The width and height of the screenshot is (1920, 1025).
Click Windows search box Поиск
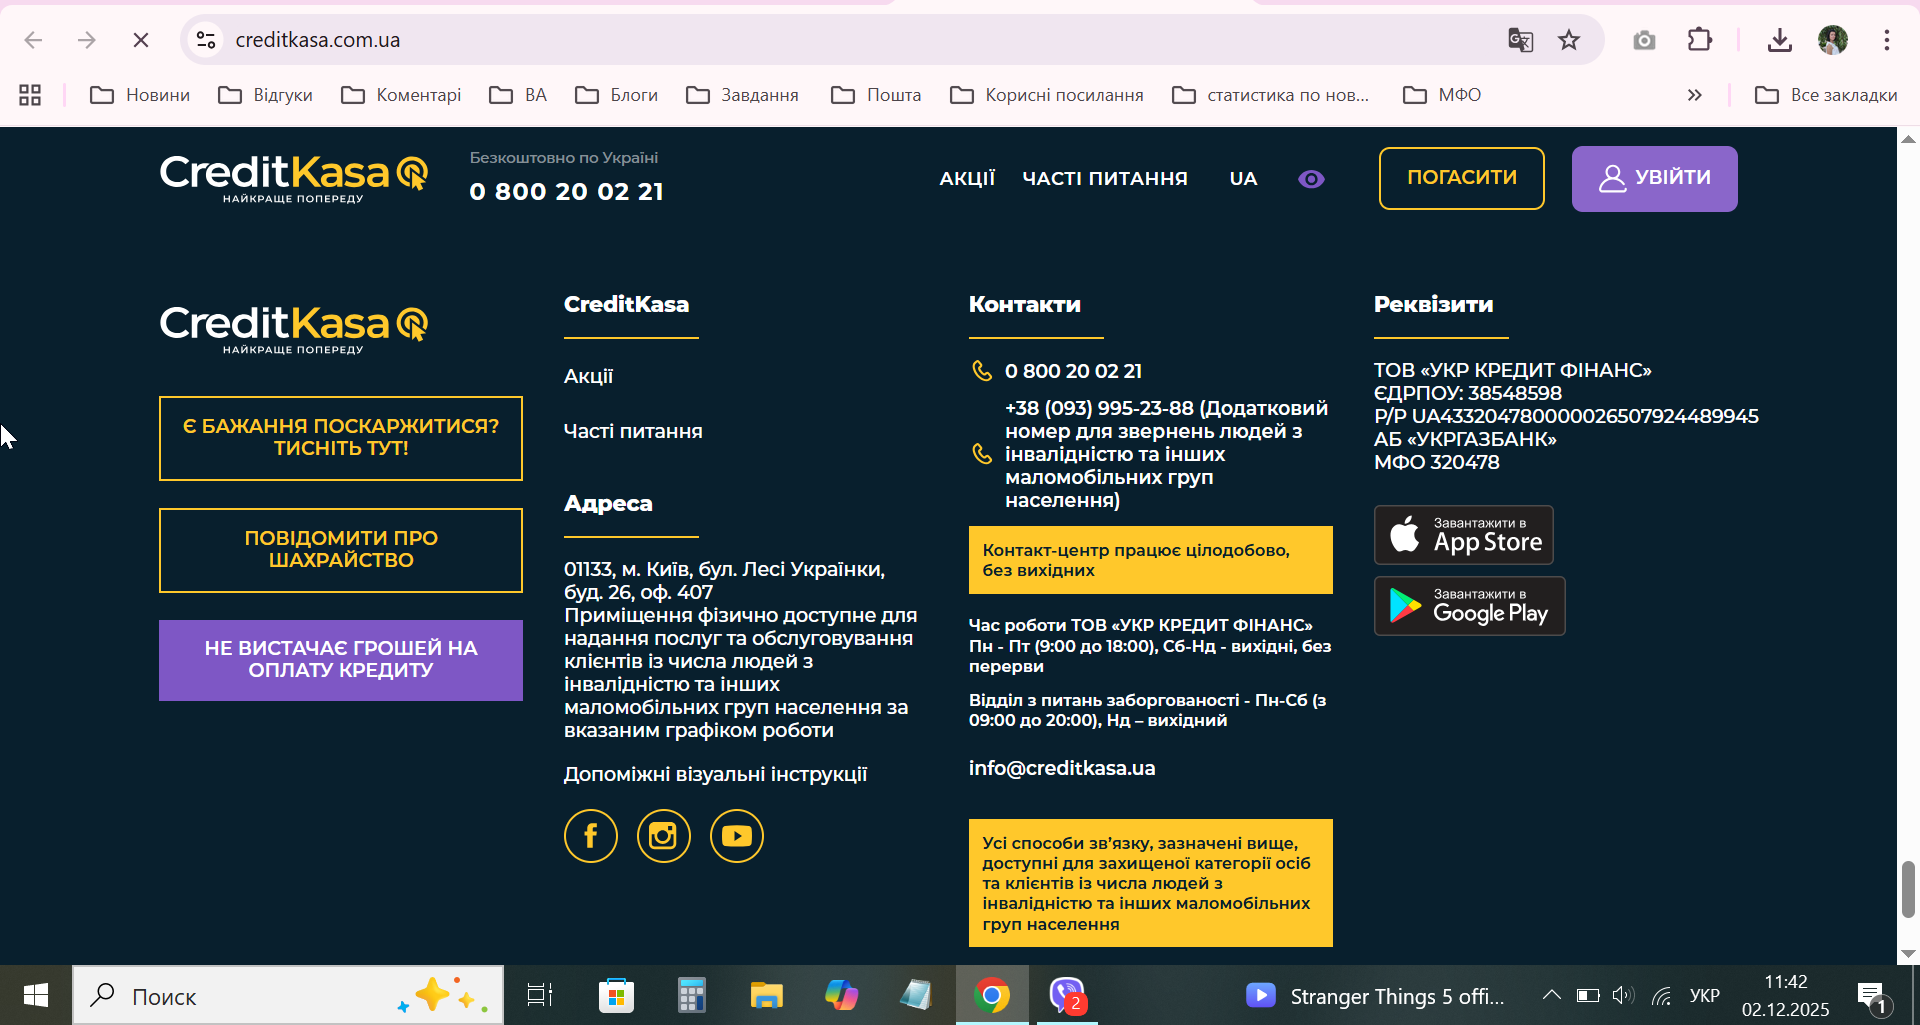click(288, 996)
